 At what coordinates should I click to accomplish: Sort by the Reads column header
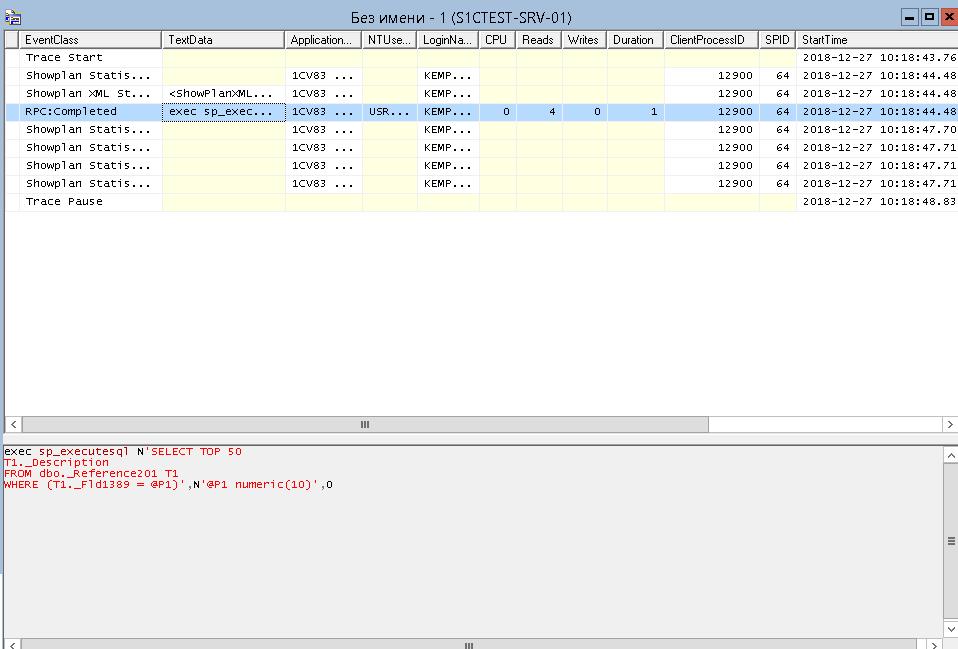(537, 39)
